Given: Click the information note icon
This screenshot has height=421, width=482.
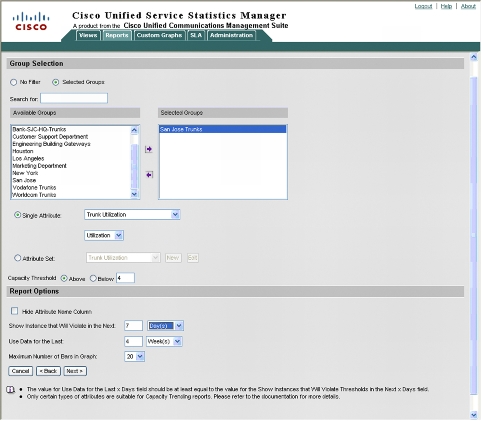Looking at the screenshot, I should point(11,389).
